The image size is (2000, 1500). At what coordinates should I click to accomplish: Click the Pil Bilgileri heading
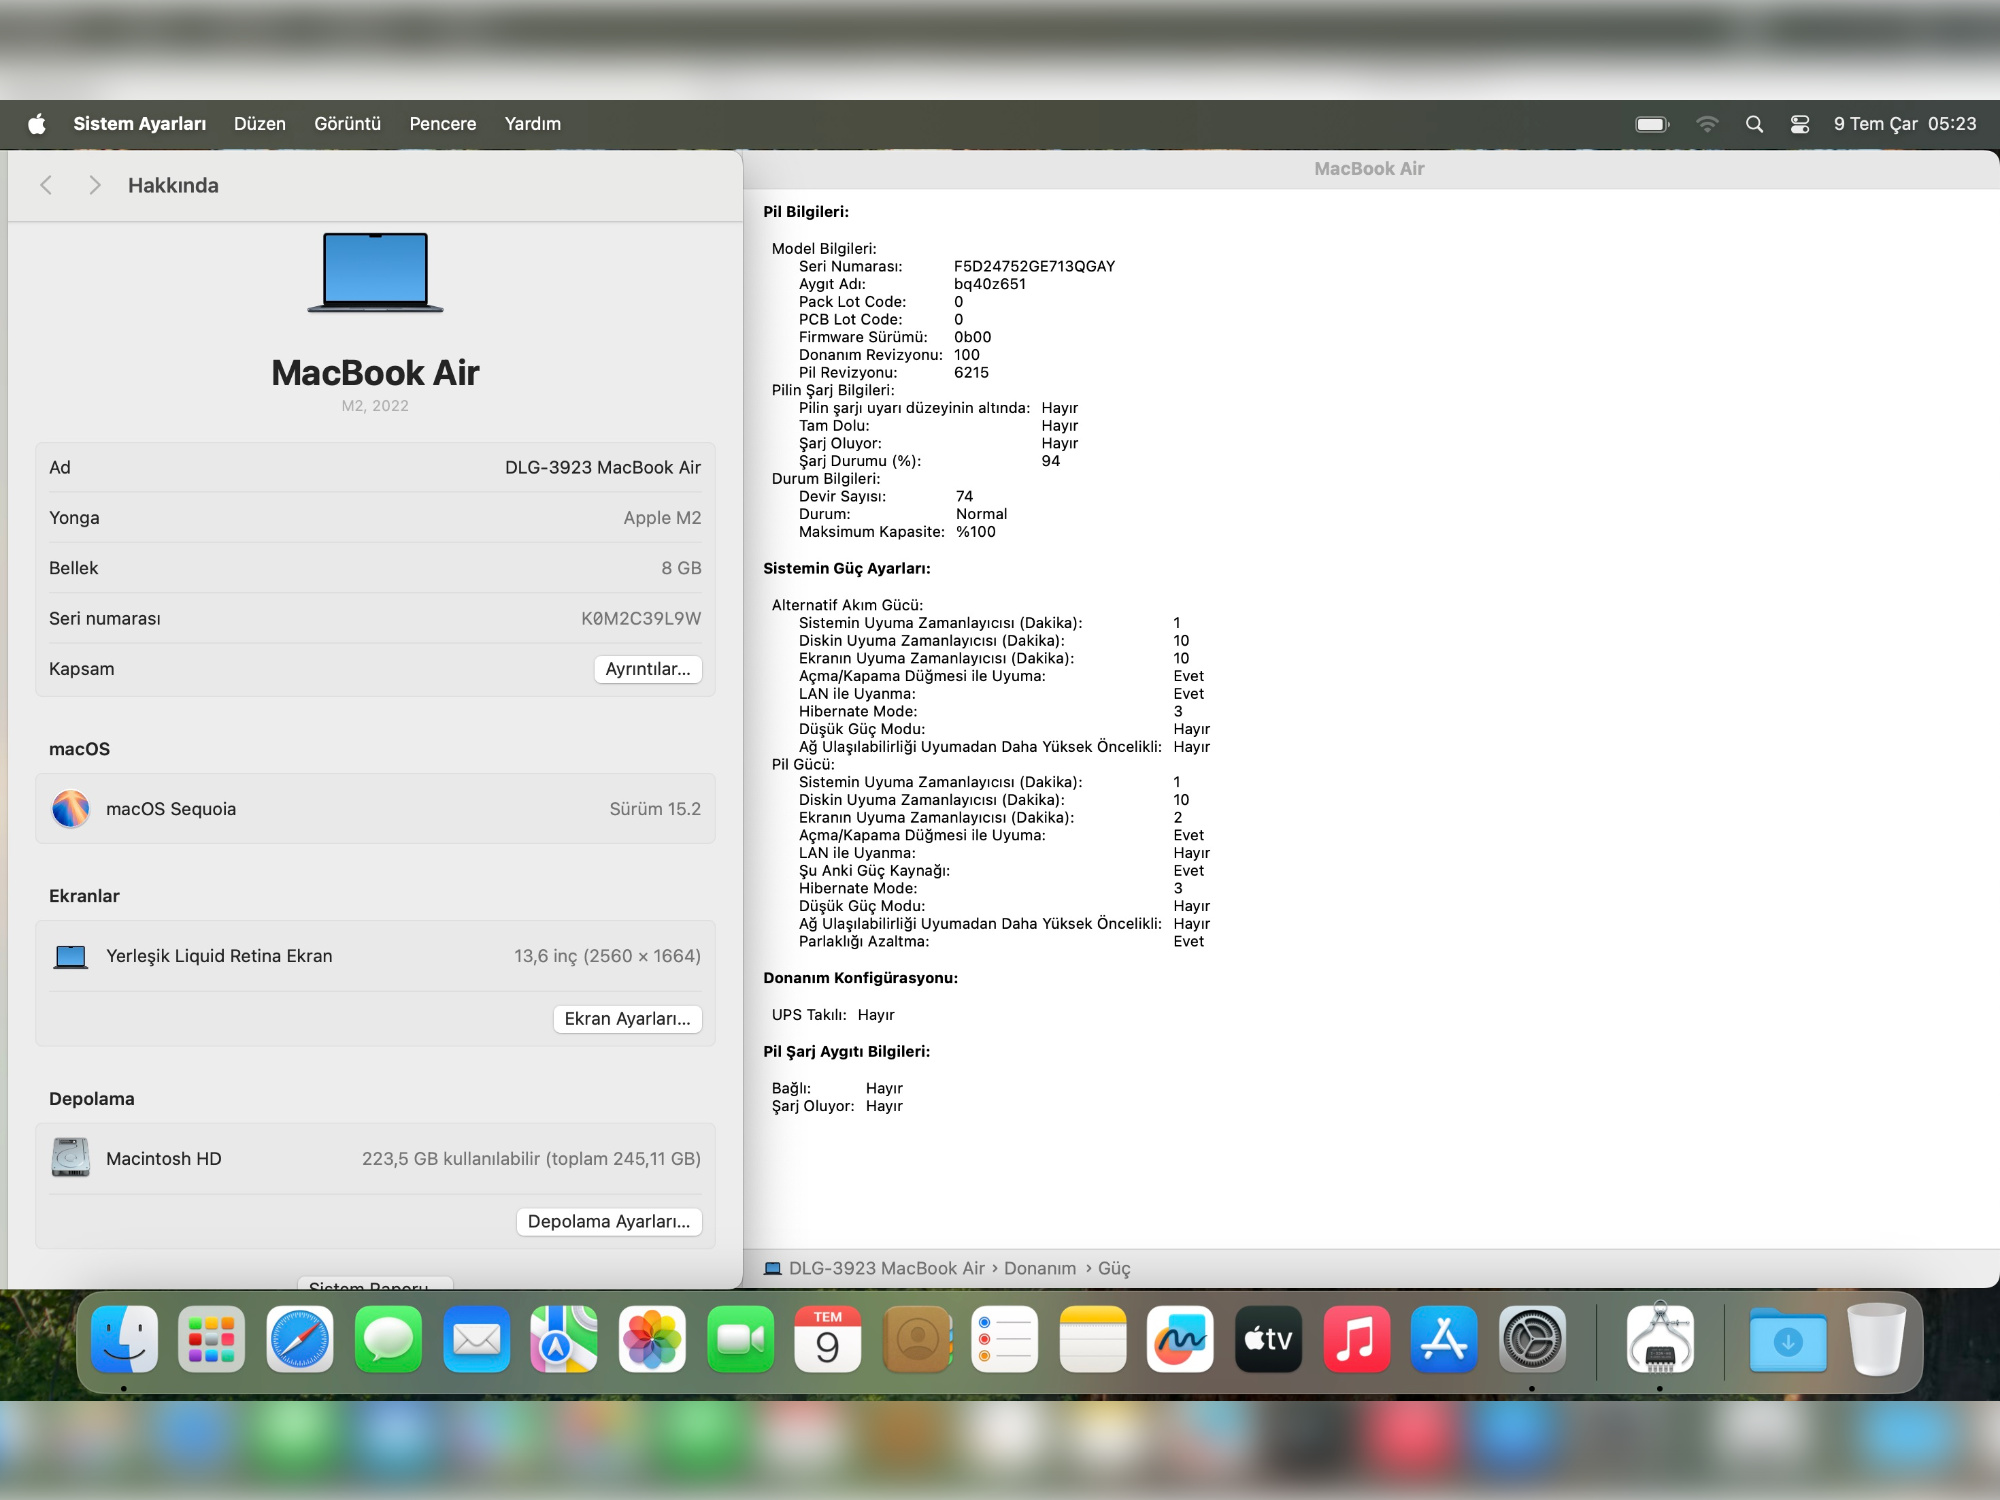coord(806,212)
